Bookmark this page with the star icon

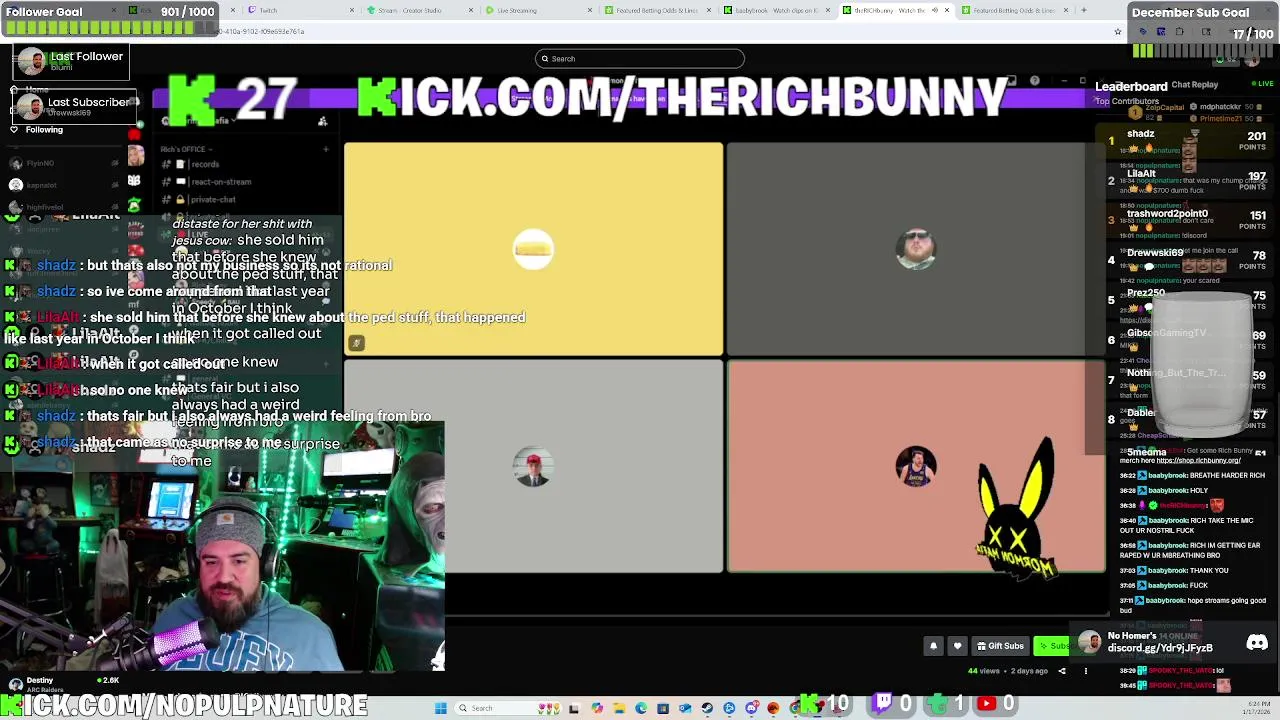(x=1118, y=31)
